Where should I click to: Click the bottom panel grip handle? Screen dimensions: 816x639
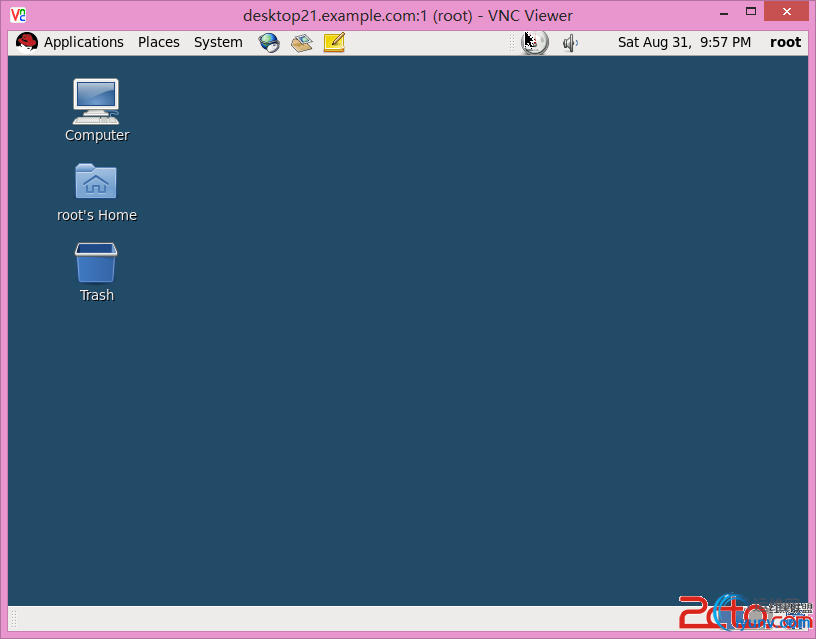point(13,619)
